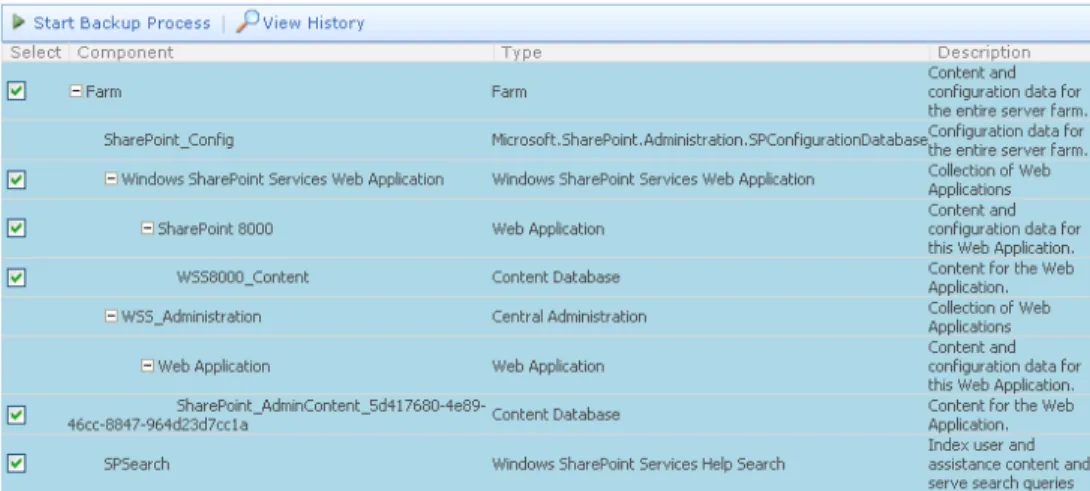Click the green Start Backup Process arrow icon
This screenshot has height=491, width=1090.
pyautogui.click(x=19, y=23)
